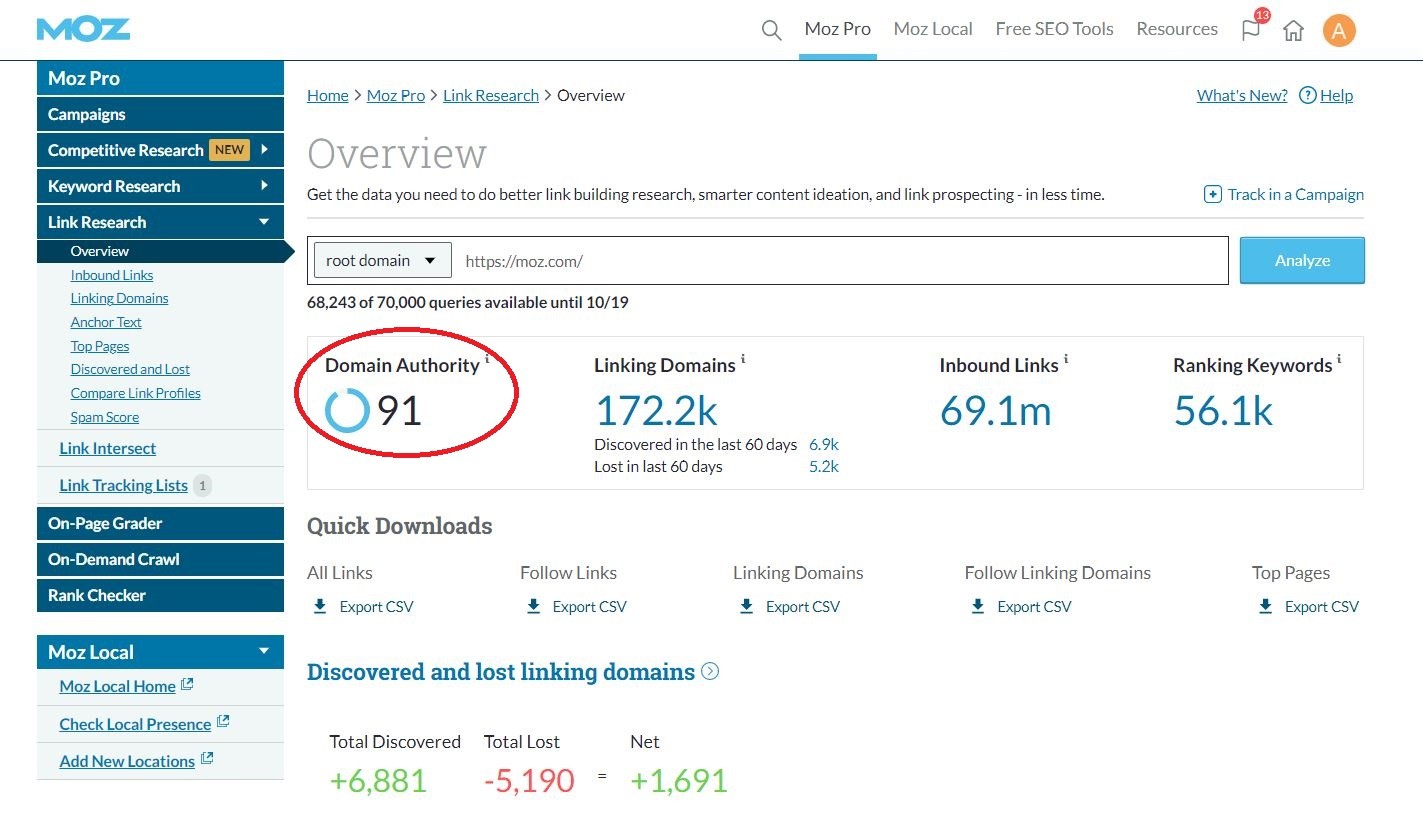The image size is (1423, 820).
Task: Show Ranking Keywords info icon
Action: [1339, 358]
